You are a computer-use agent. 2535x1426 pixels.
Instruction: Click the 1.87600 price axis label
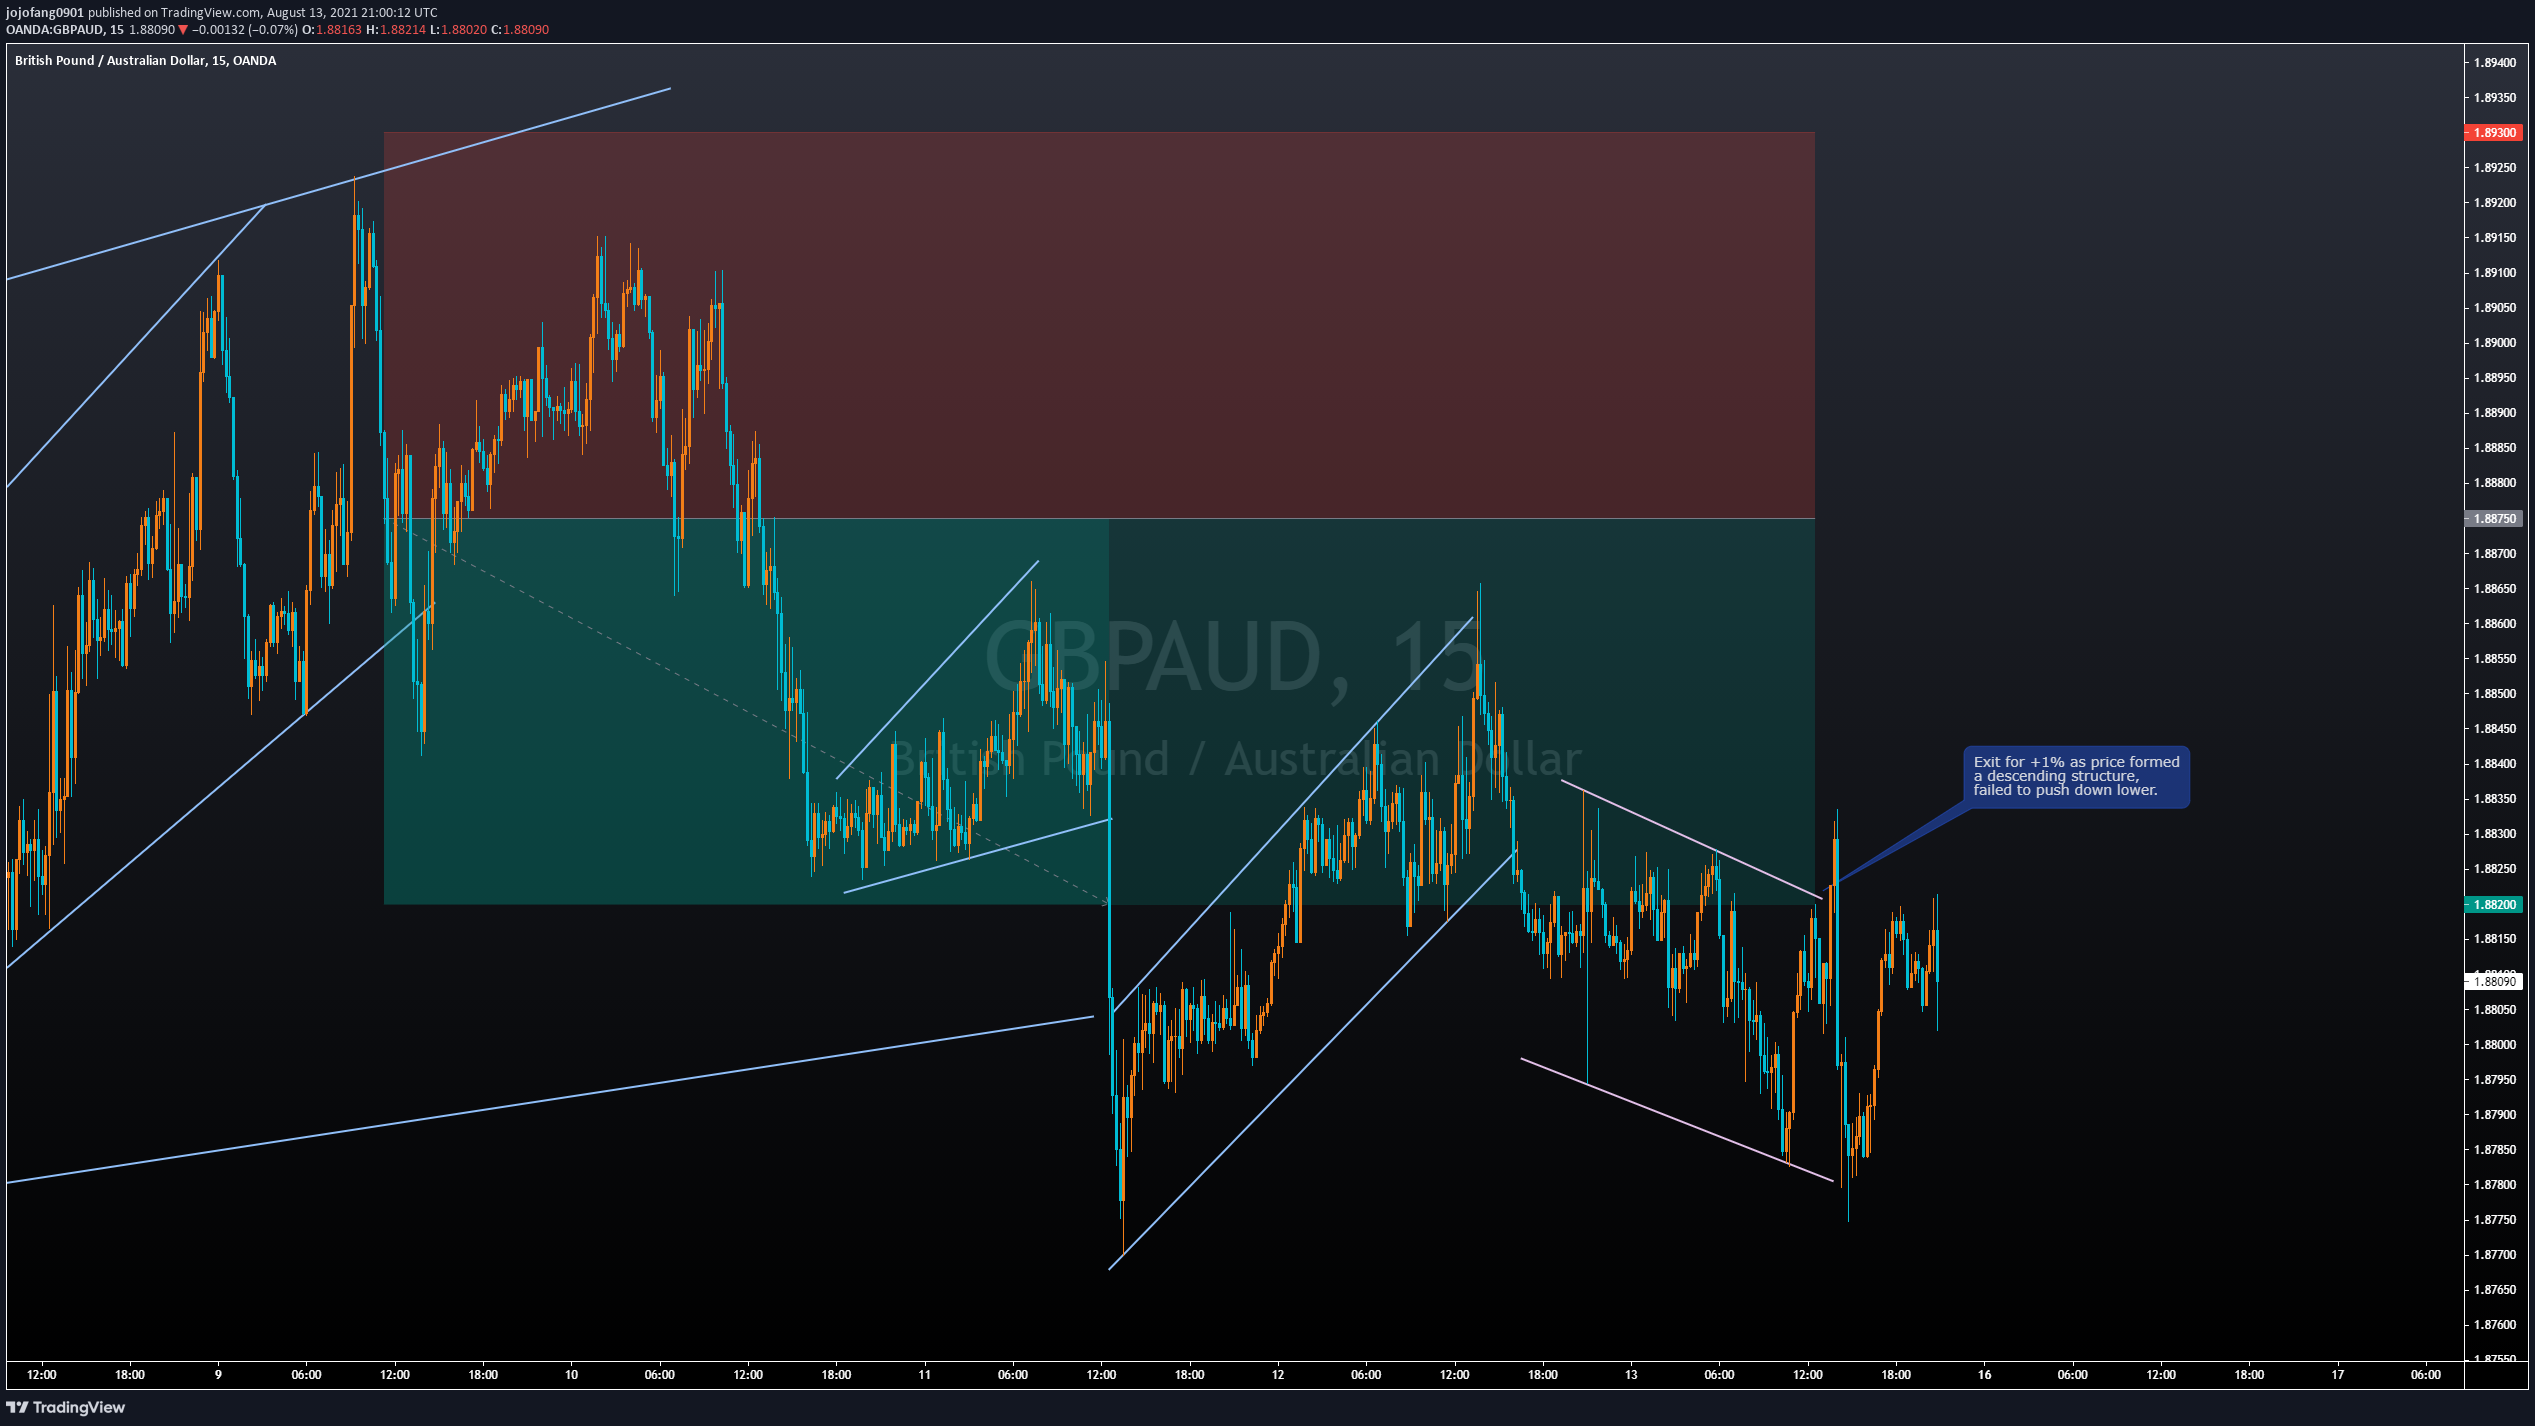click(x=2494, y=1325)
